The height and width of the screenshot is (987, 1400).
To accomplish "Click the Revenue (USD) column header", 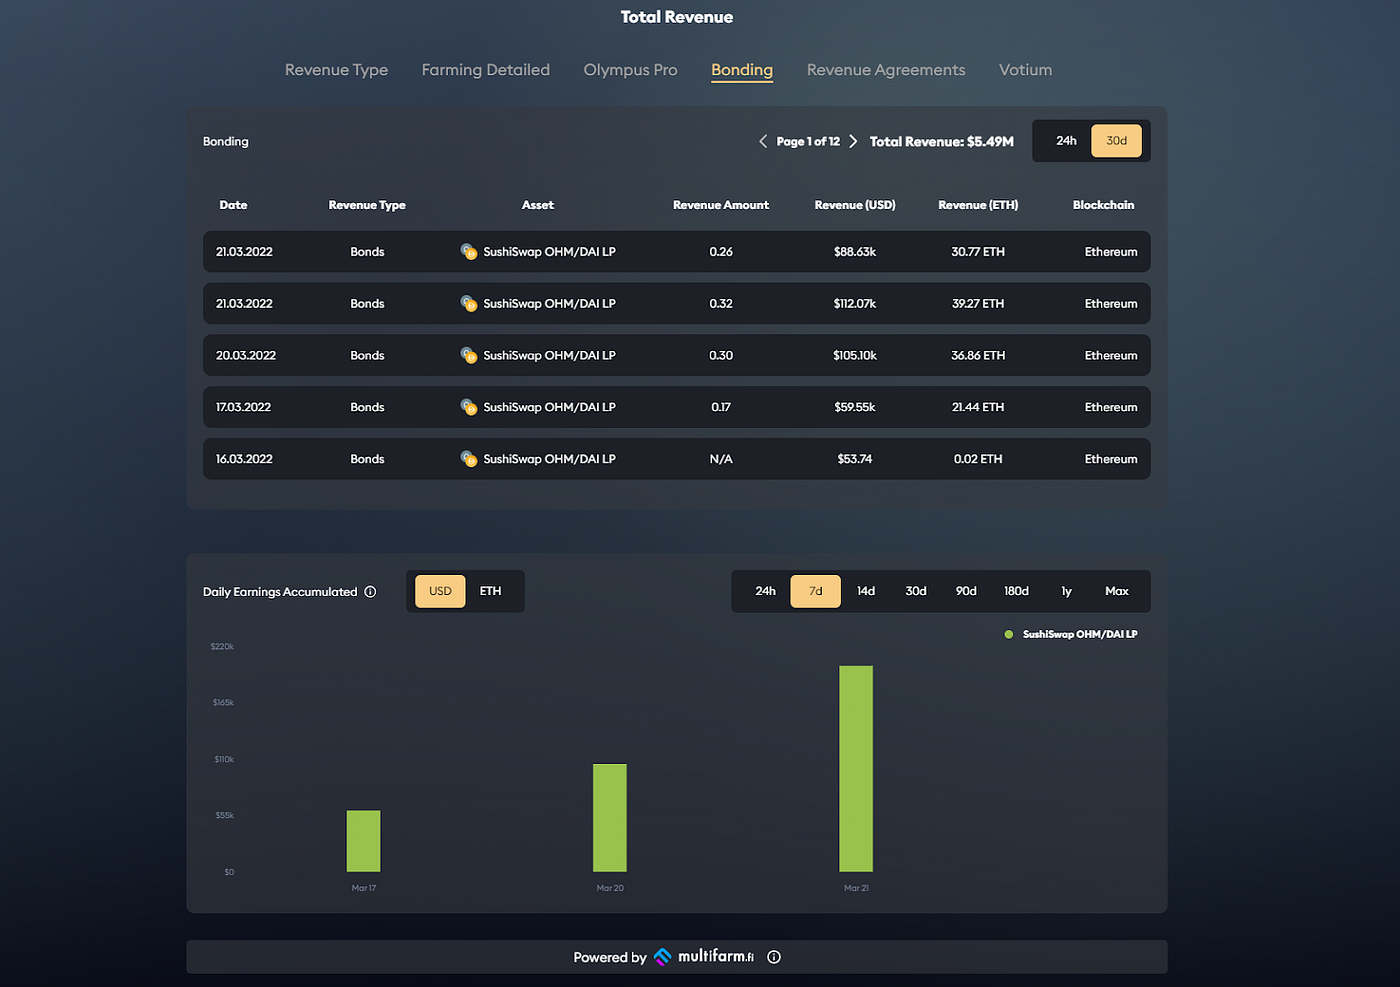I will pyautogui.click(x=855, y=205).
